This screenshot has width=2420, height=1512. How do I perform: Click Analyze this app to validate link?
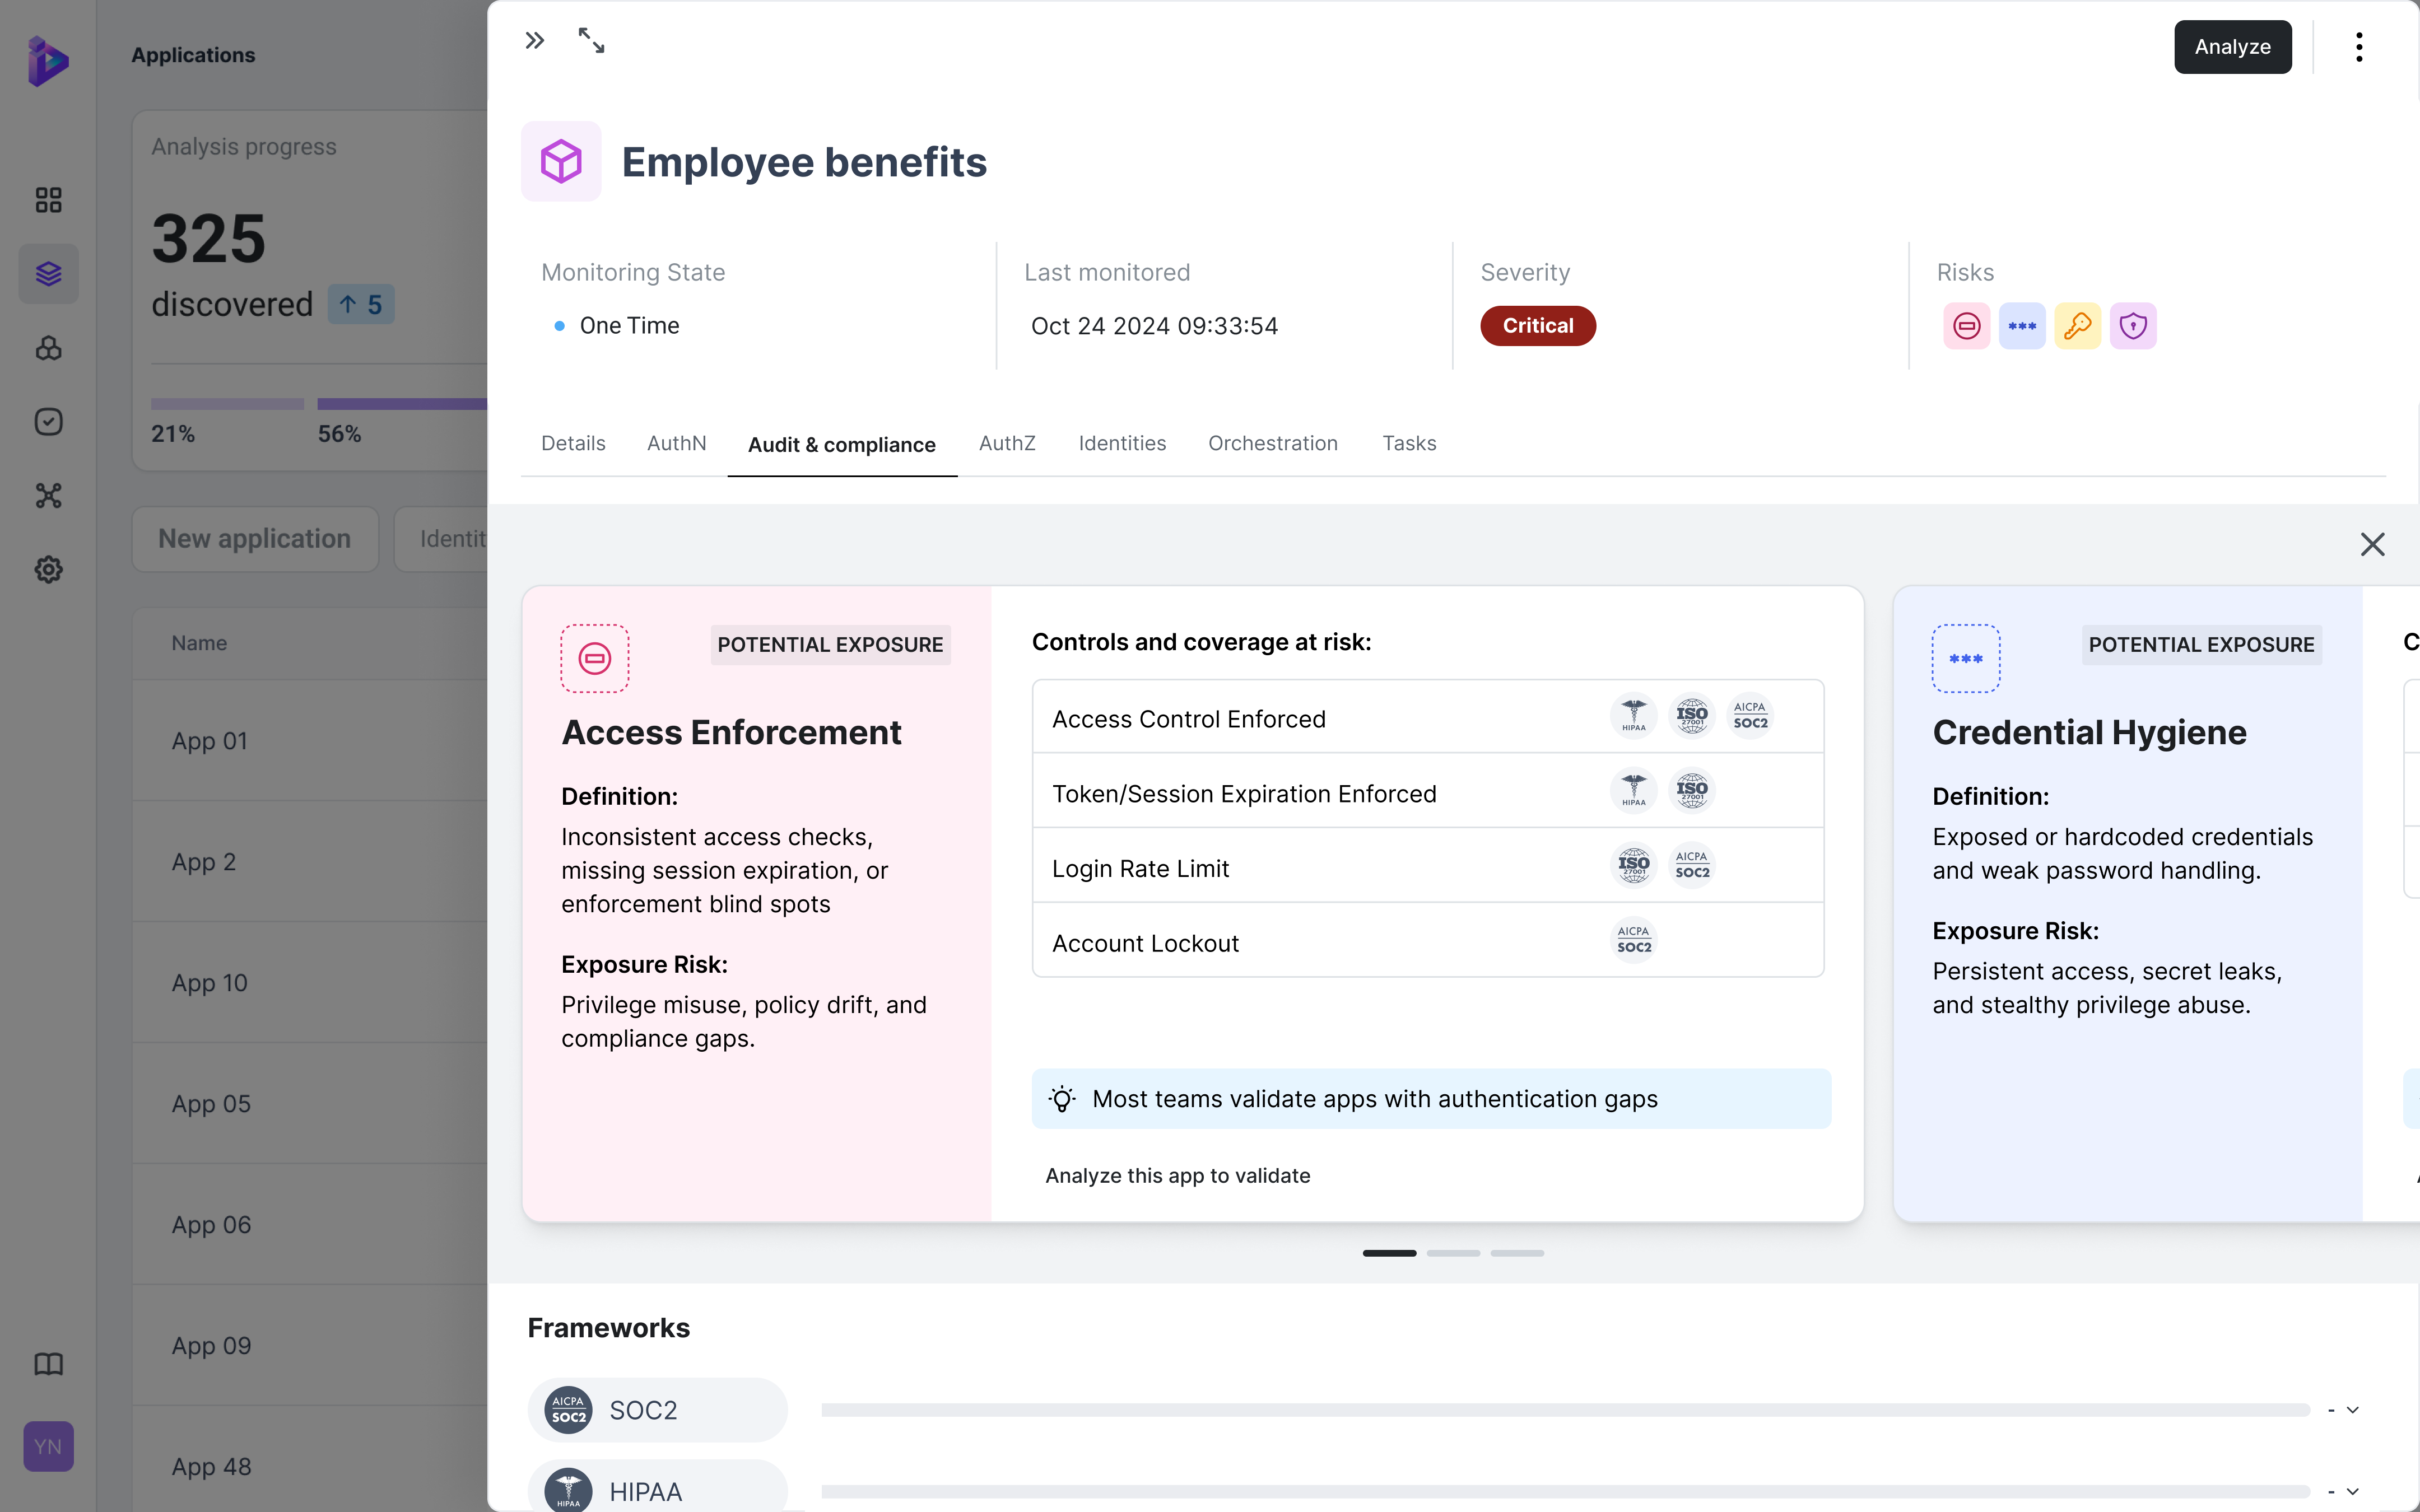coord(1177,1176)
